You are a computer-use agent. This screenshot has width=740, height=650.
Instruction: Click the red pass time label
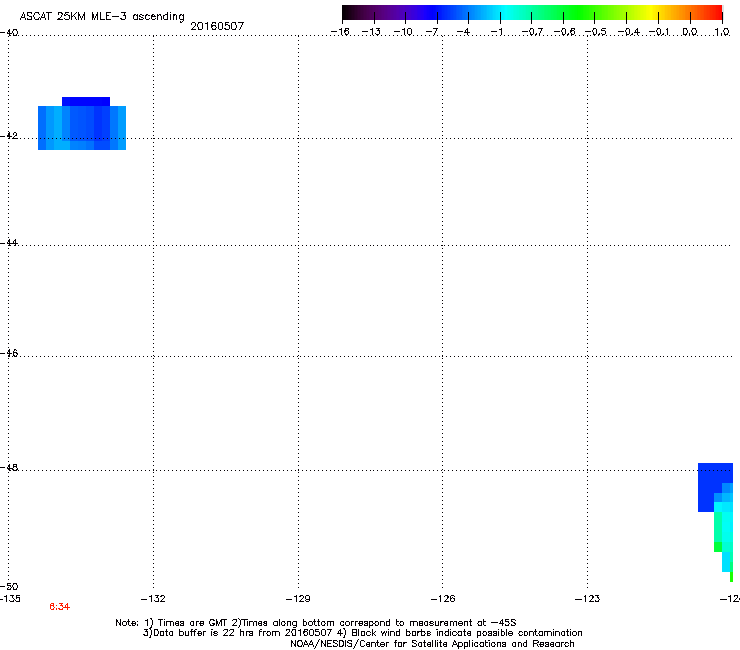59,607
